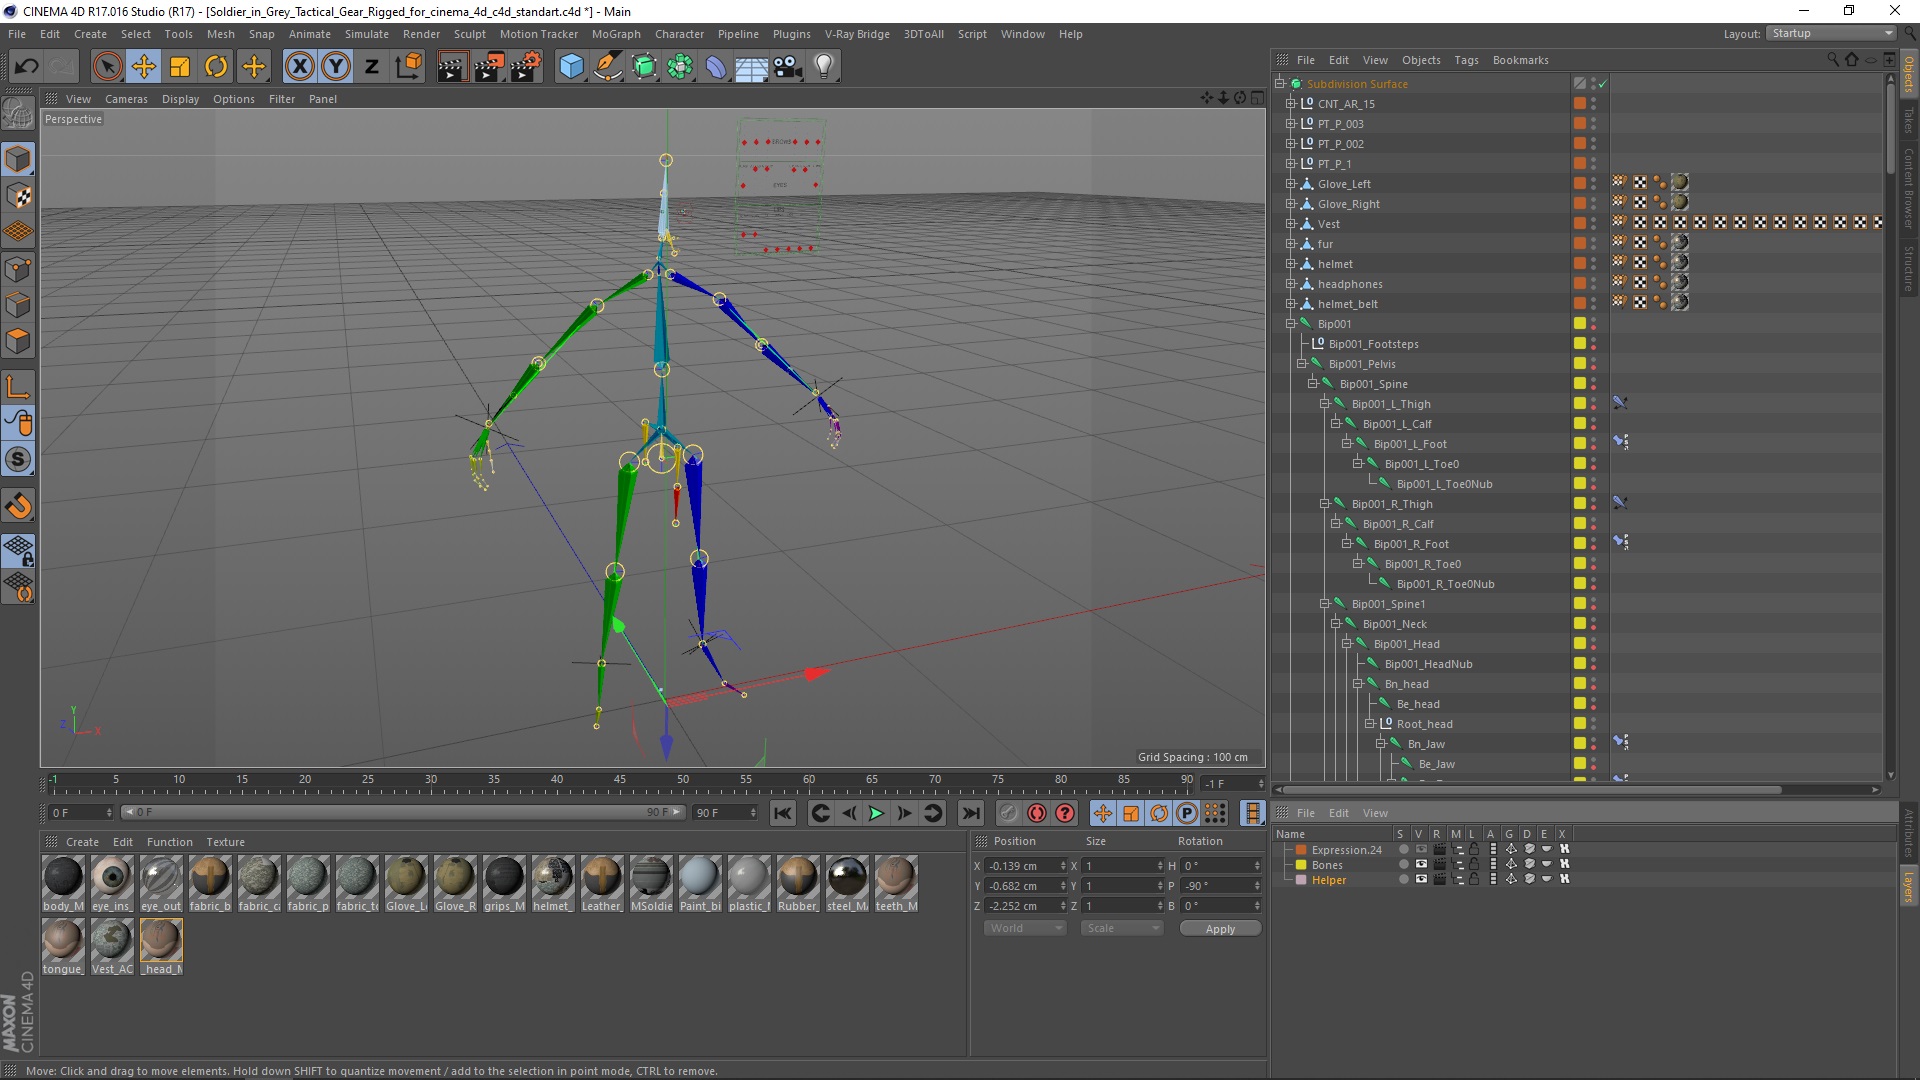Play the animation forward
This screenshot has width=1920, height=1080.
tap(876, 814)
